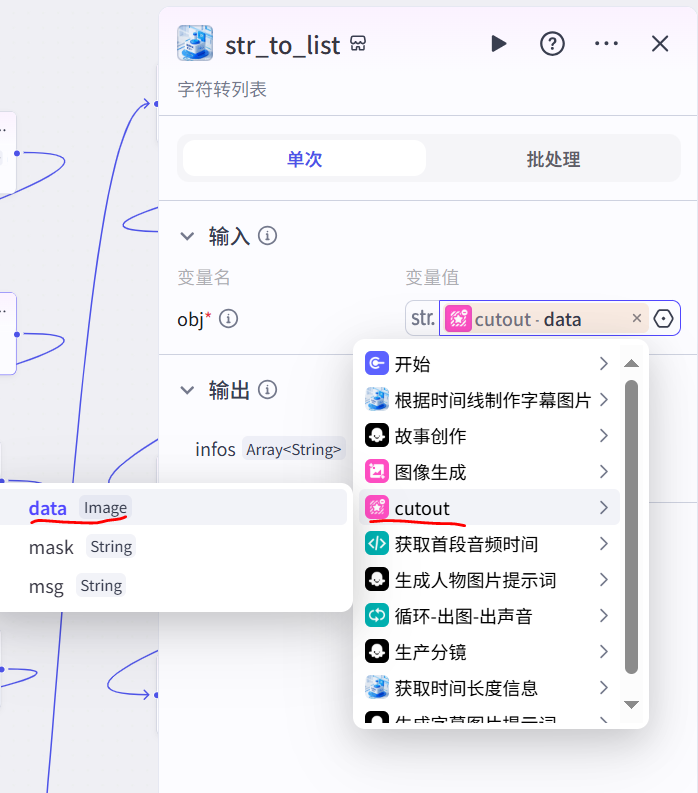This screenshot has width=698, height=793.
Task: Close the str_to_list panel
Action: (660, 44)
